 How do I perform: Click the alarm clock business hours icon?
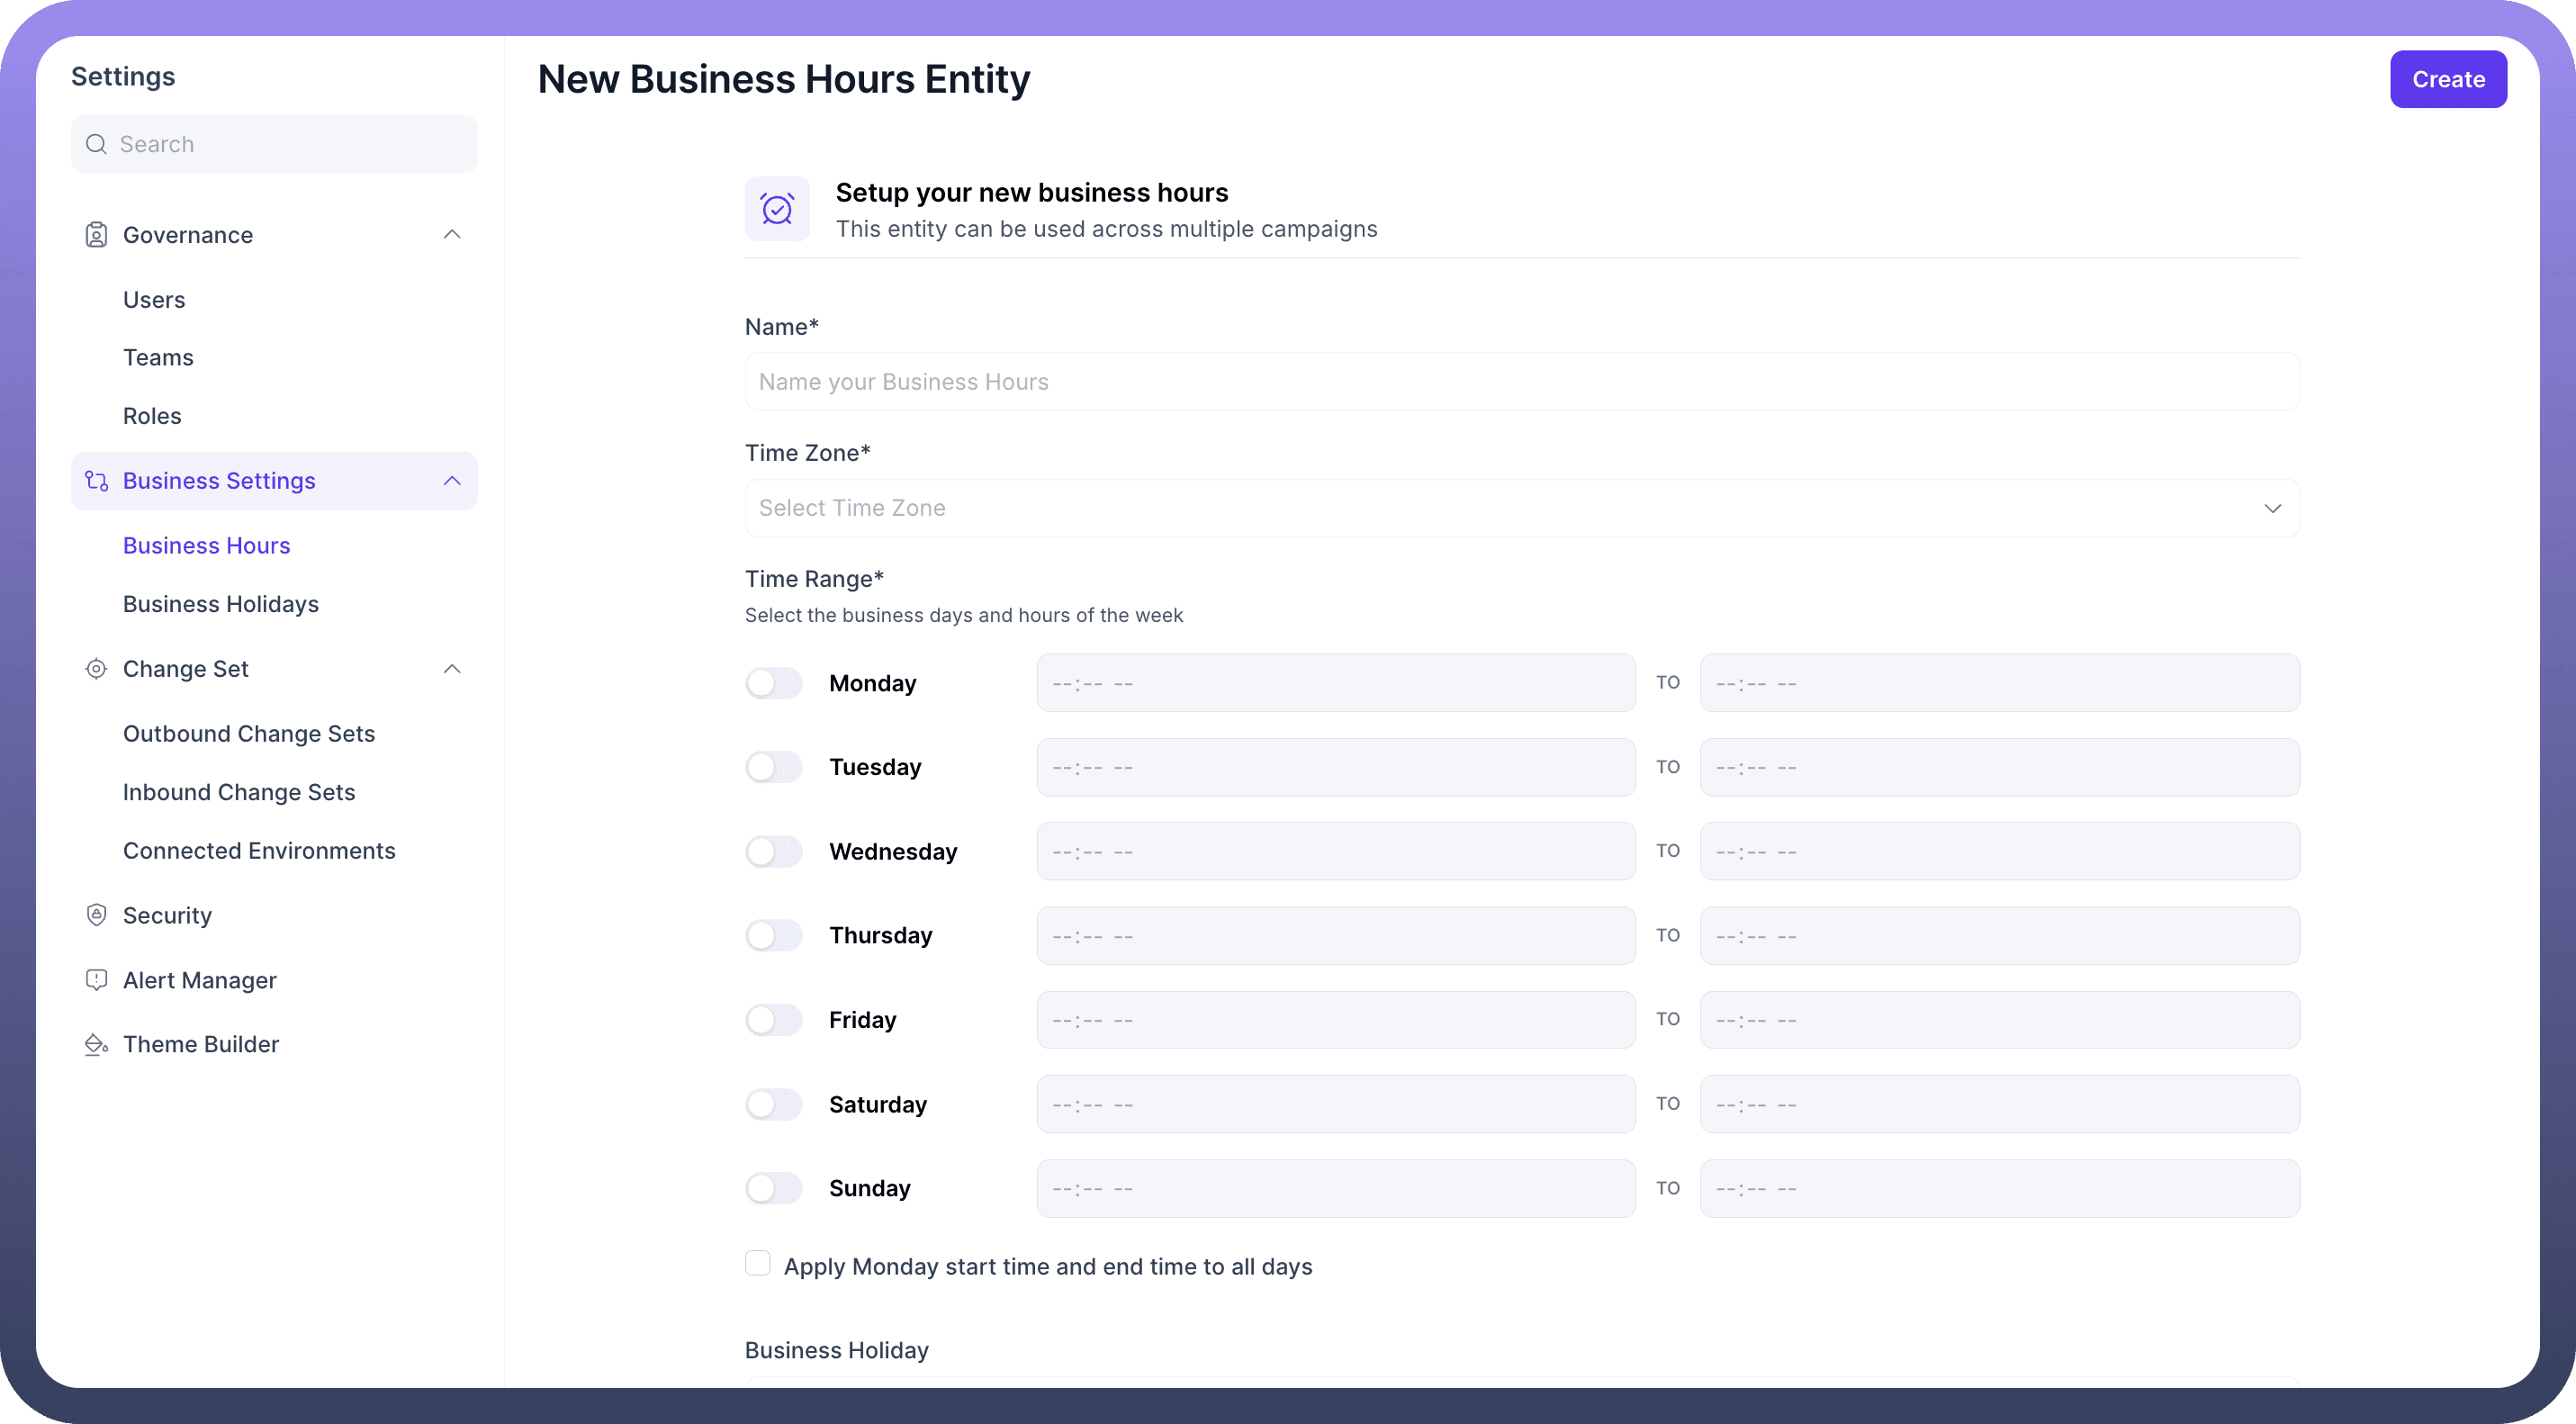coord(777,209)
